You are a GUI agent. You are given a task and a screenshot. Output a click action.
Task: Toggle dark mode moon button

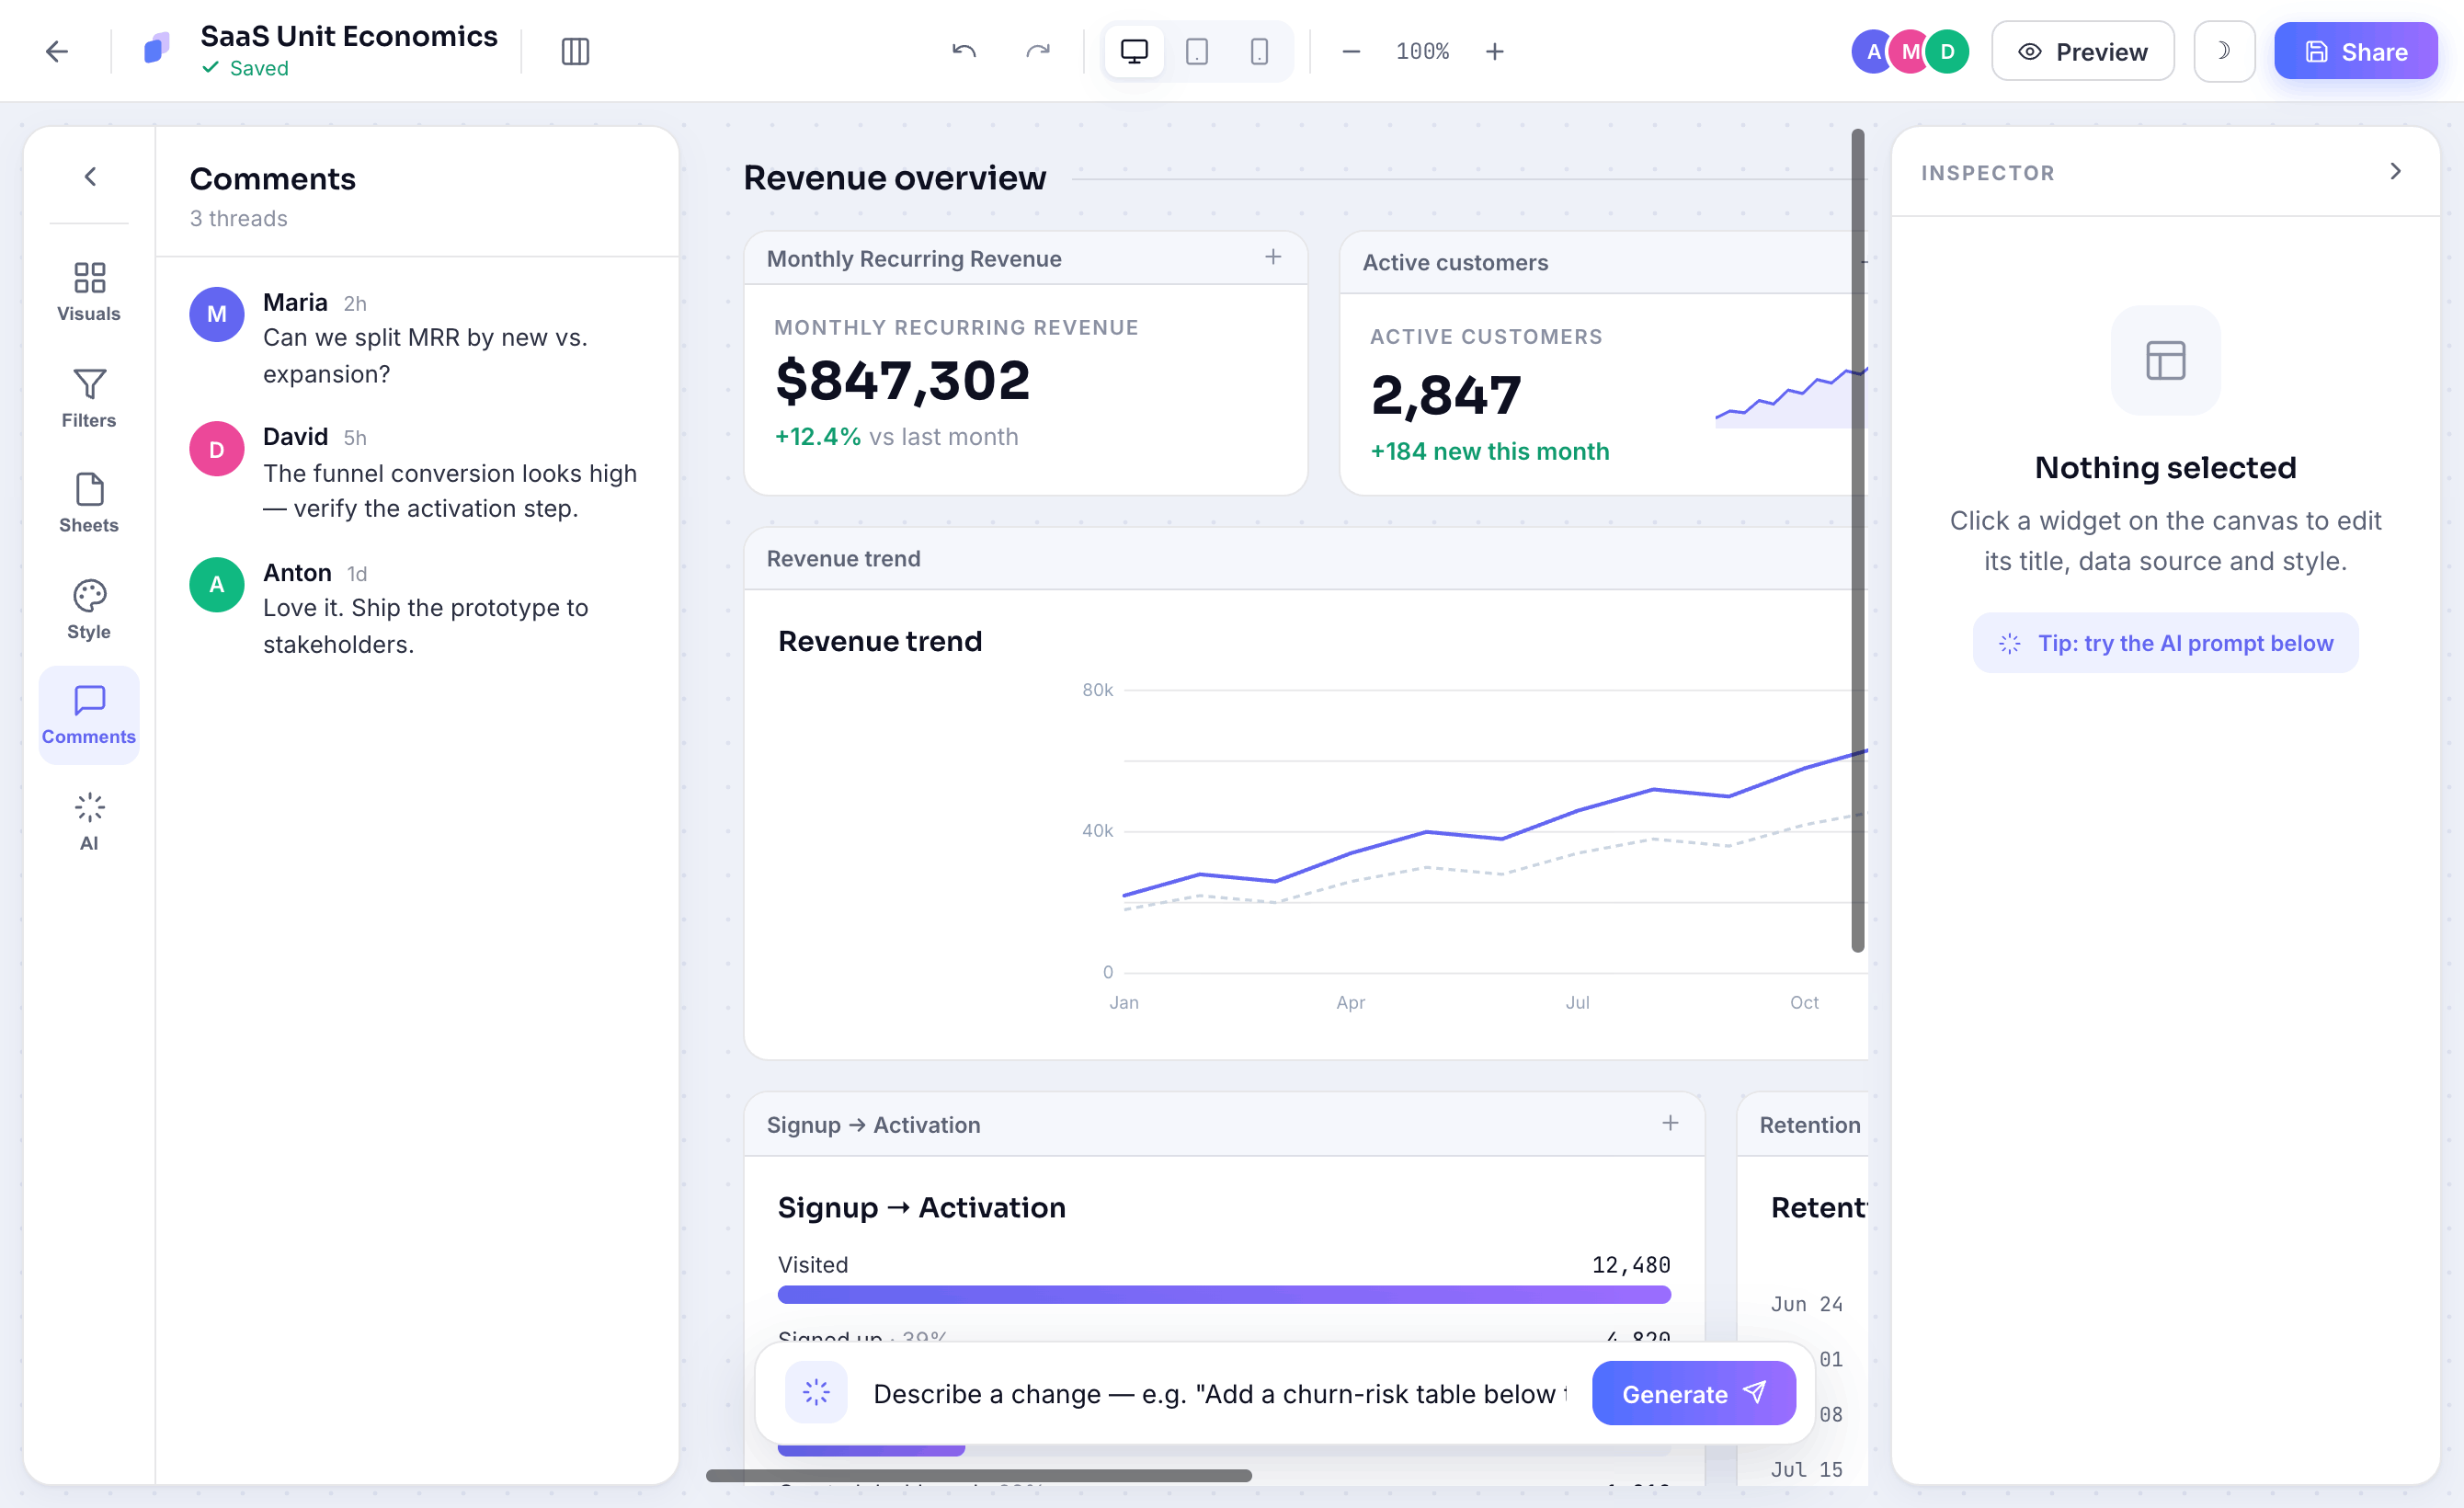pyautogui.click(x=2224, y=51)
